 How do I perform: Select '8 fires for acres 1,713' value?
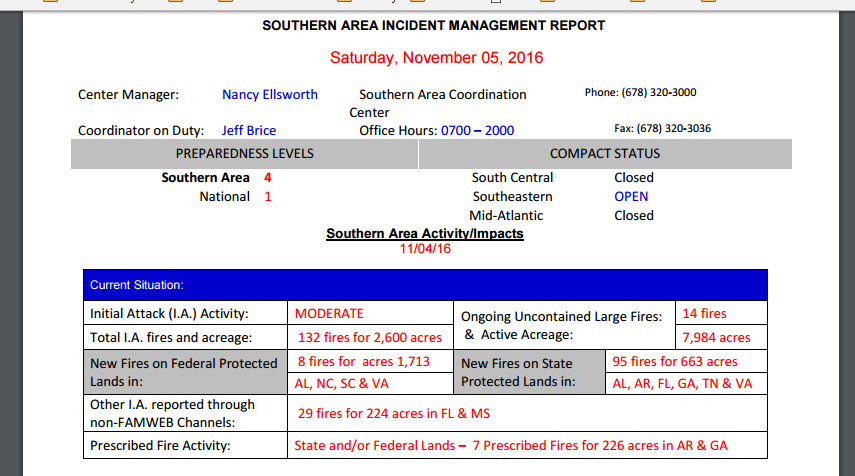[x=364, y=361]
